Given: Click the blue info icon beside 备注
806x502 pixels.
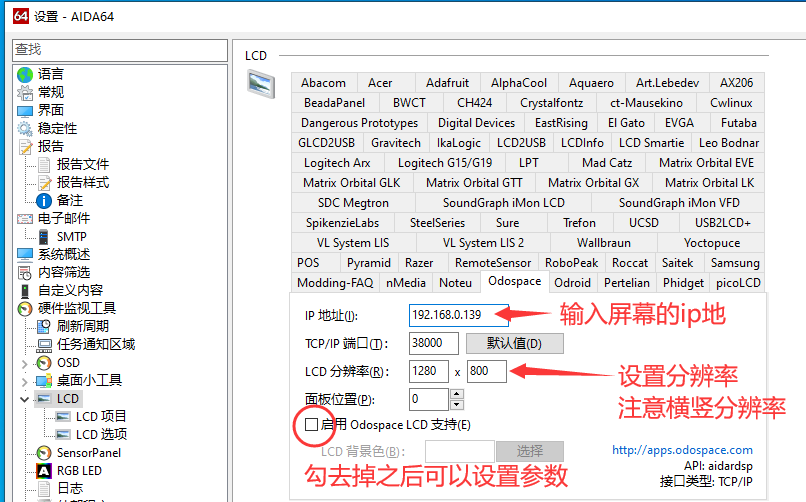Looking at the screenshot, I should click(x=44, y=201).
